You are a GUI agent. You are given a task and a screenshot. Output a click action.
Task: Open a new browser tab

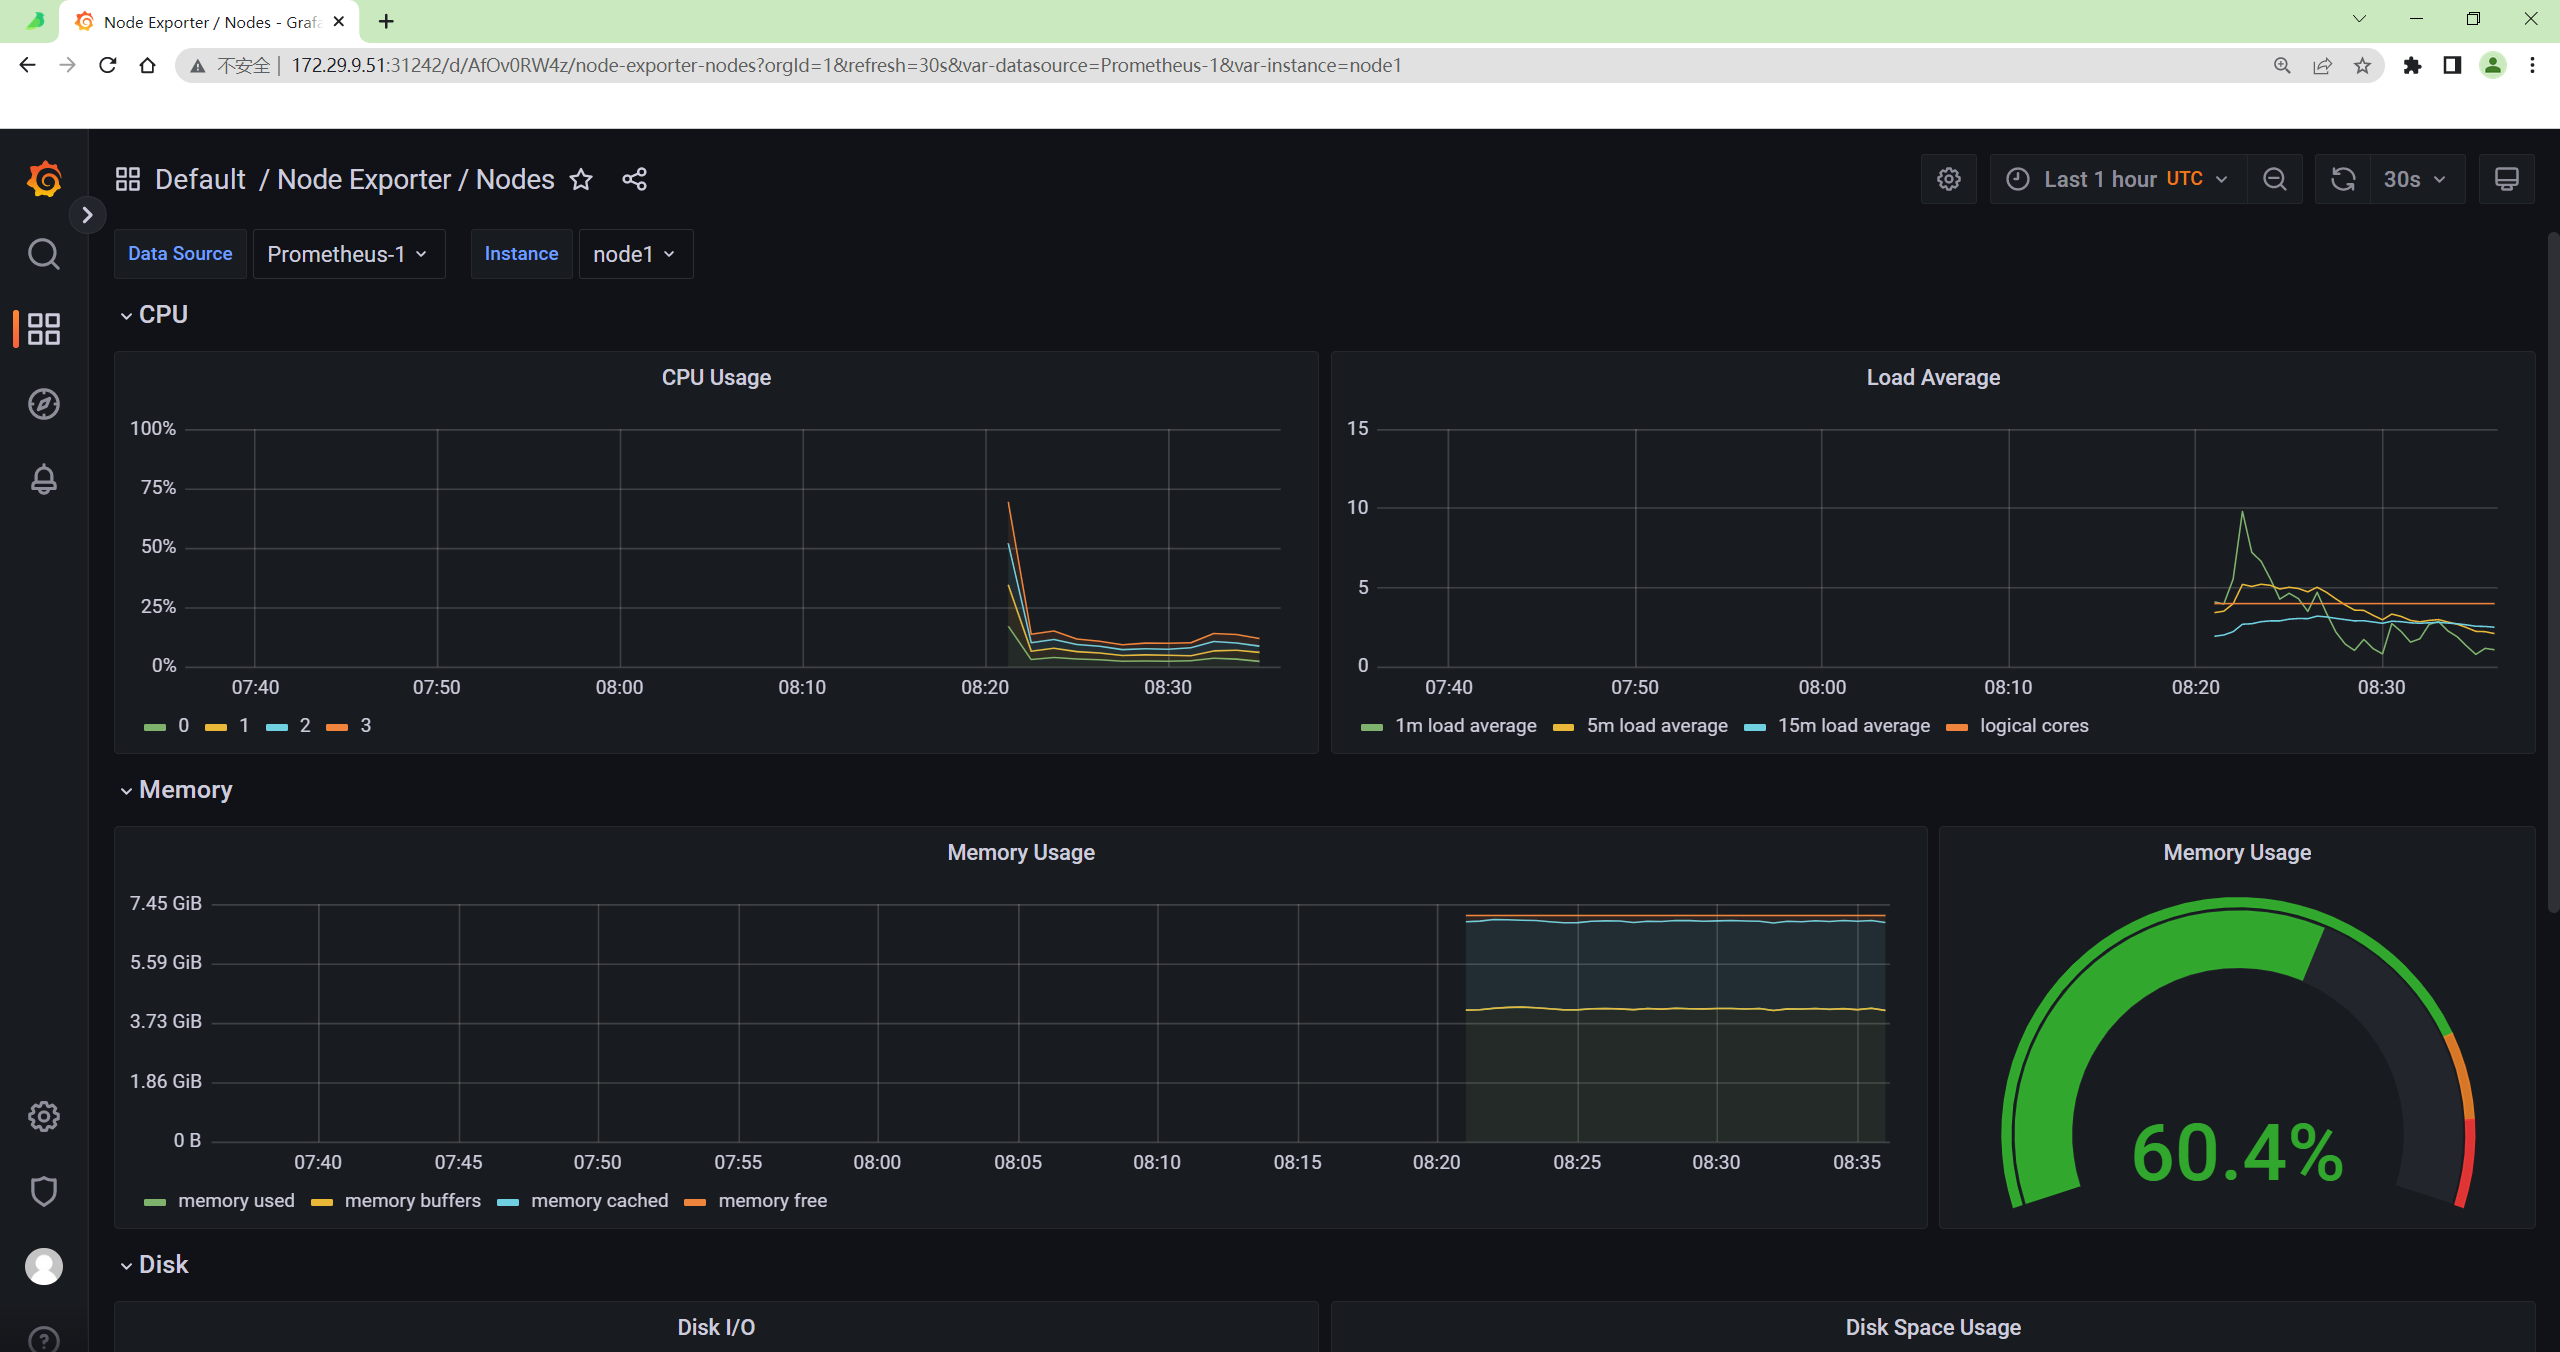[x=386, y=21]
